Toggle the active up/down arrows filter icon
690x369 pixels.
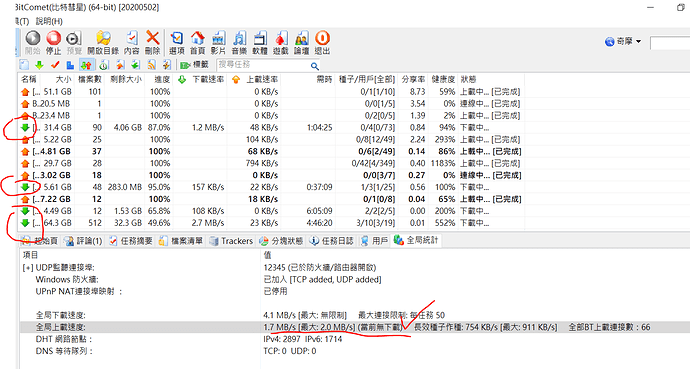pyautogui.click(x=86, y=65)
